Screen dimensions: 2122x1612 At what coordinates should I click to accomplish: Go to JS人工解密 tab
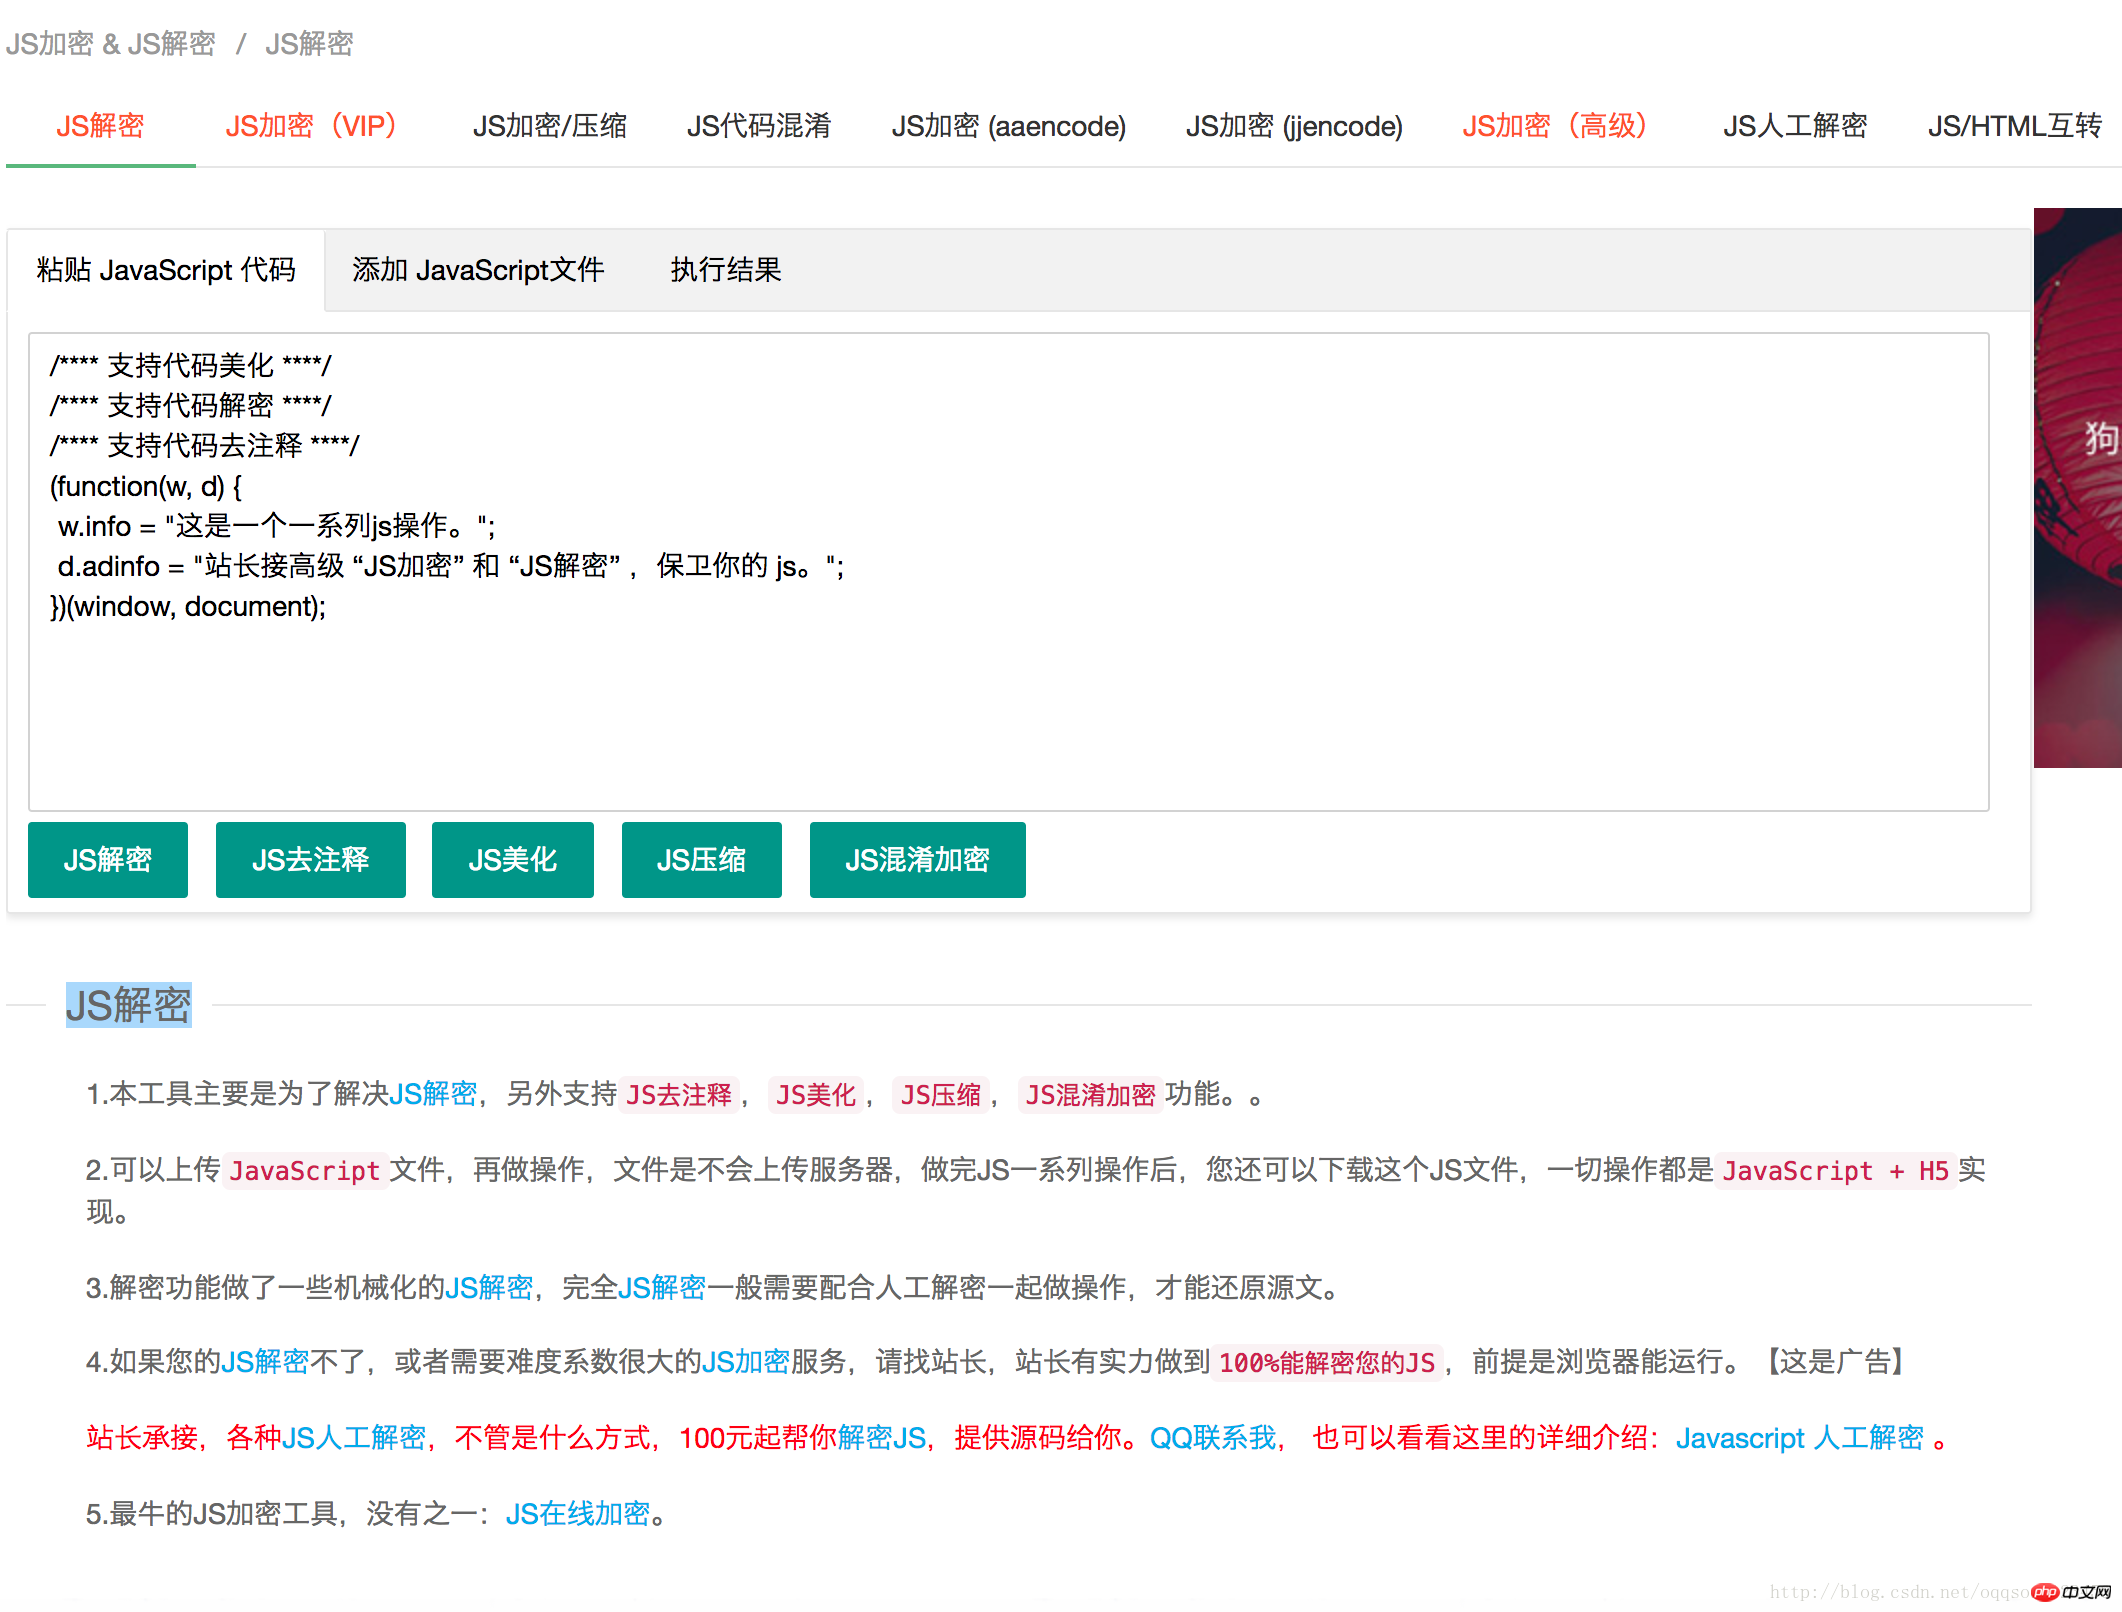(x=1794, y=126)
